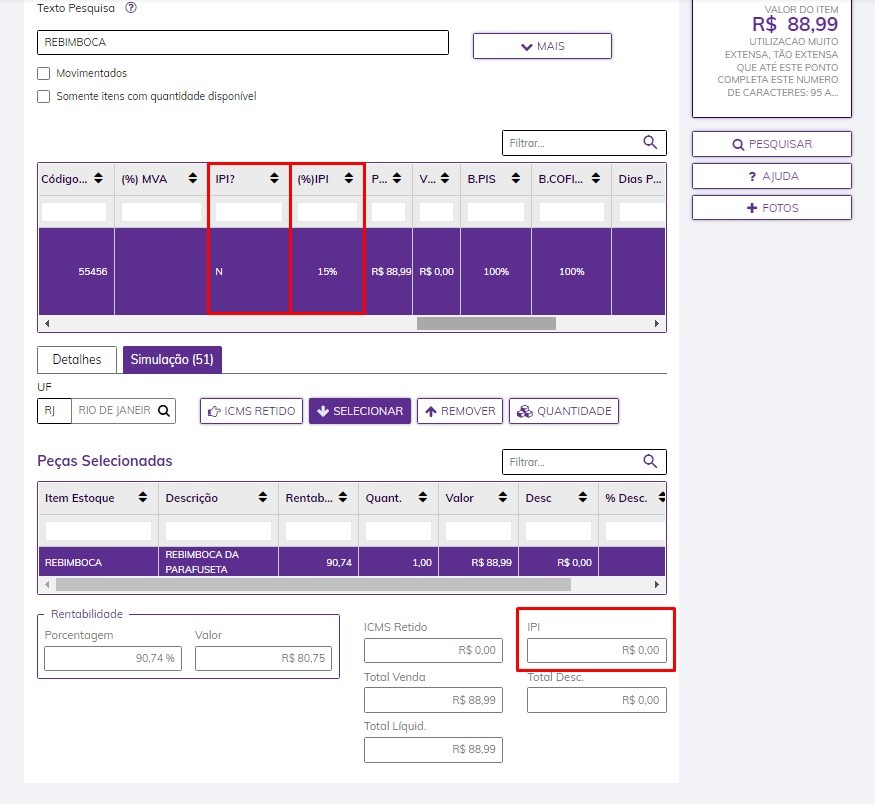Select the row cell with code 55456

76,272
